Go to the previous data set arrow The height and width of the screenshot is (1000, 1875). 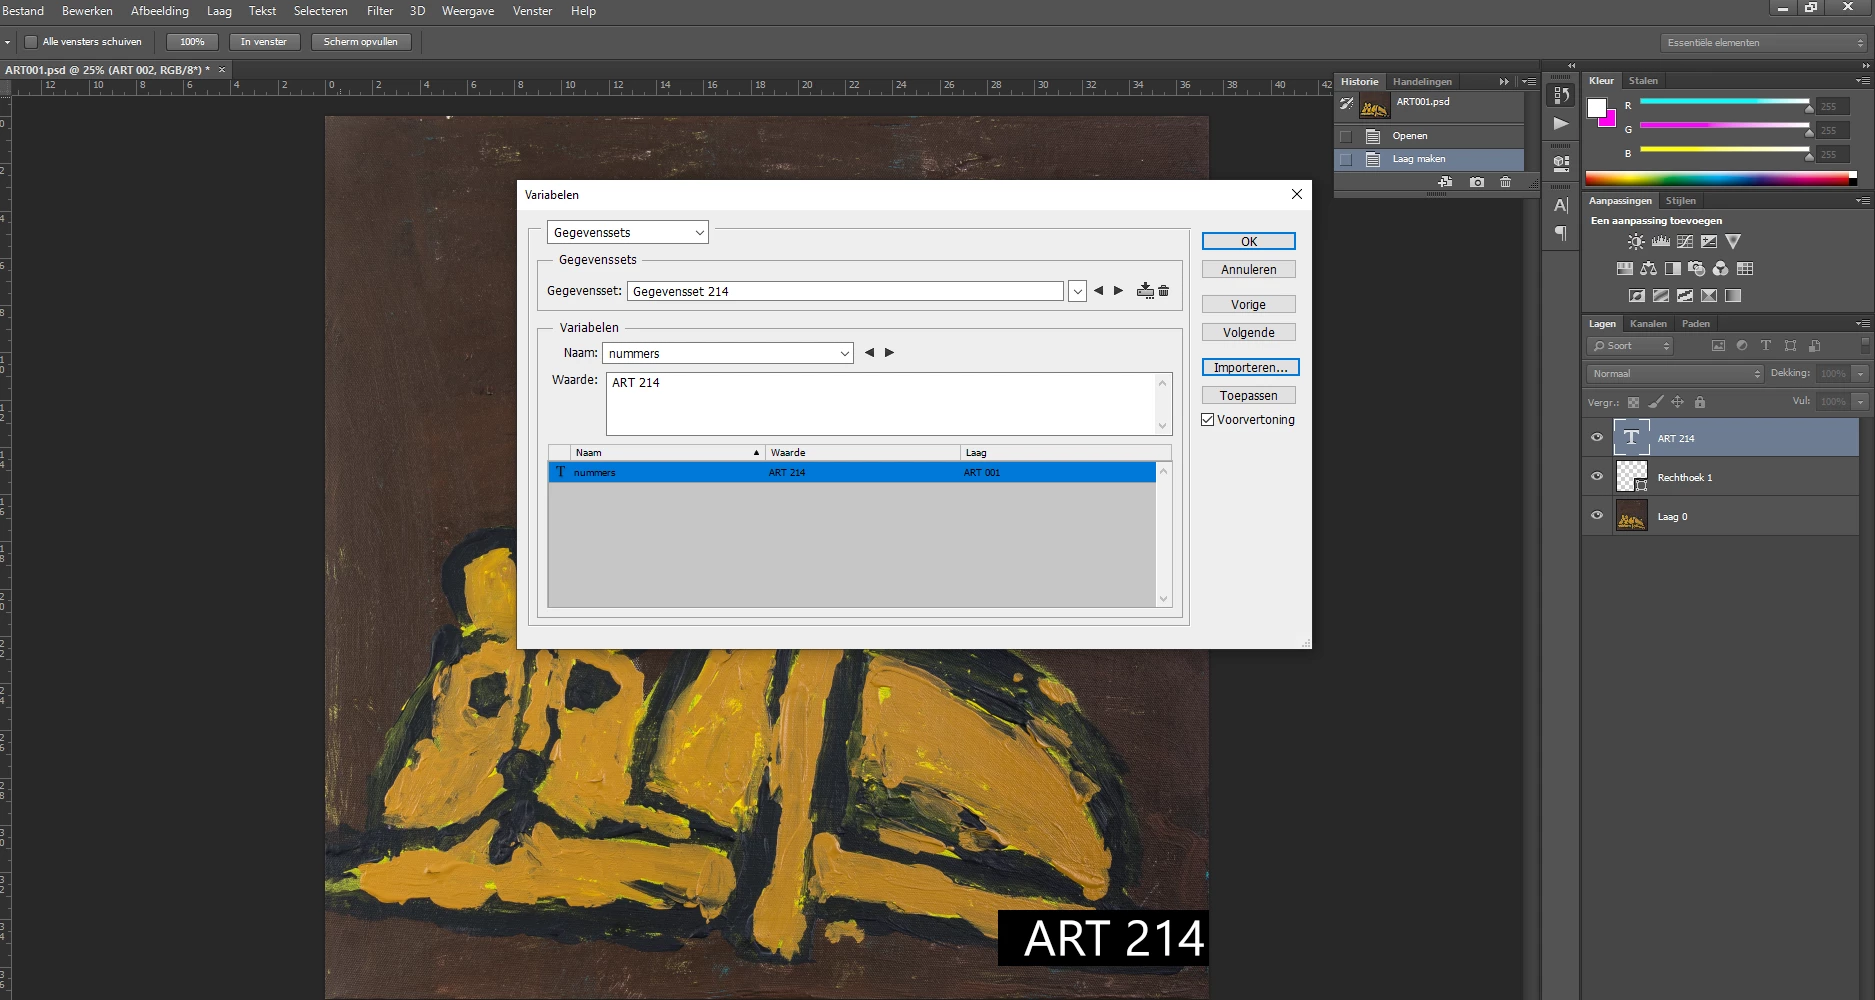(1099, 291)
